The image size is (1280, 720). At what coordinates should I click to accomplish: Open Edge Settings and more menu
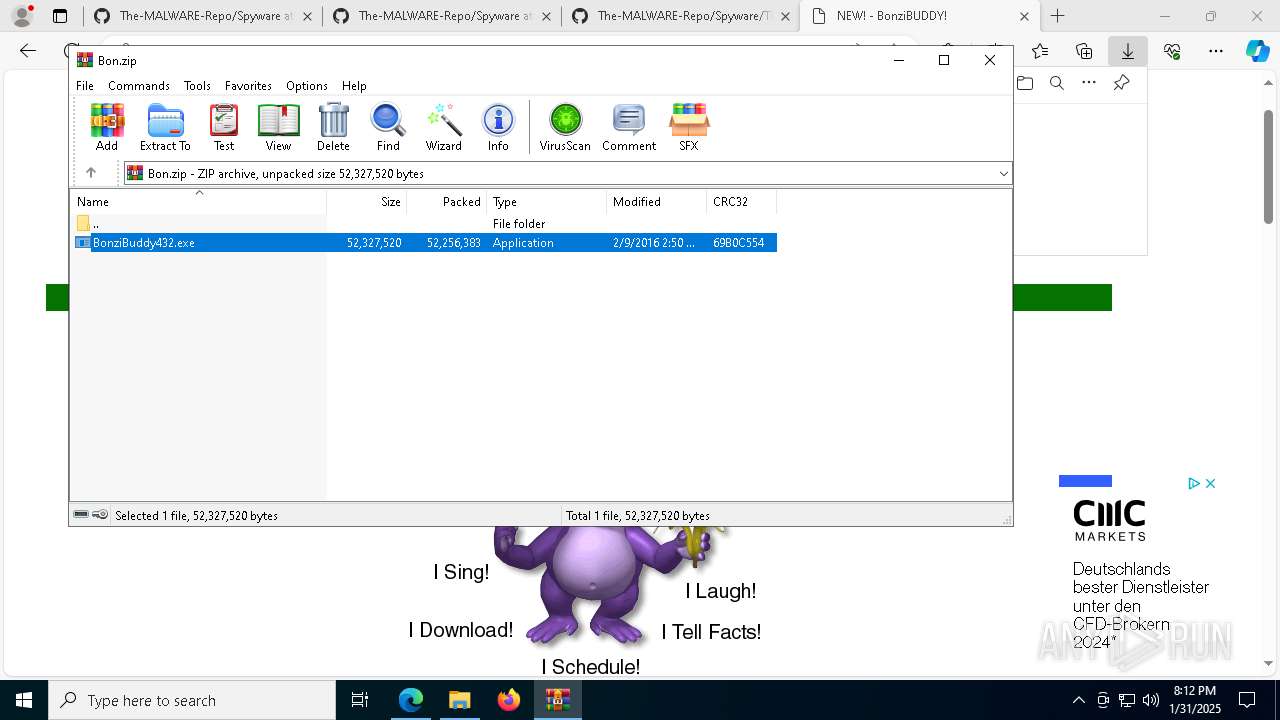[x=1216, y=51]
